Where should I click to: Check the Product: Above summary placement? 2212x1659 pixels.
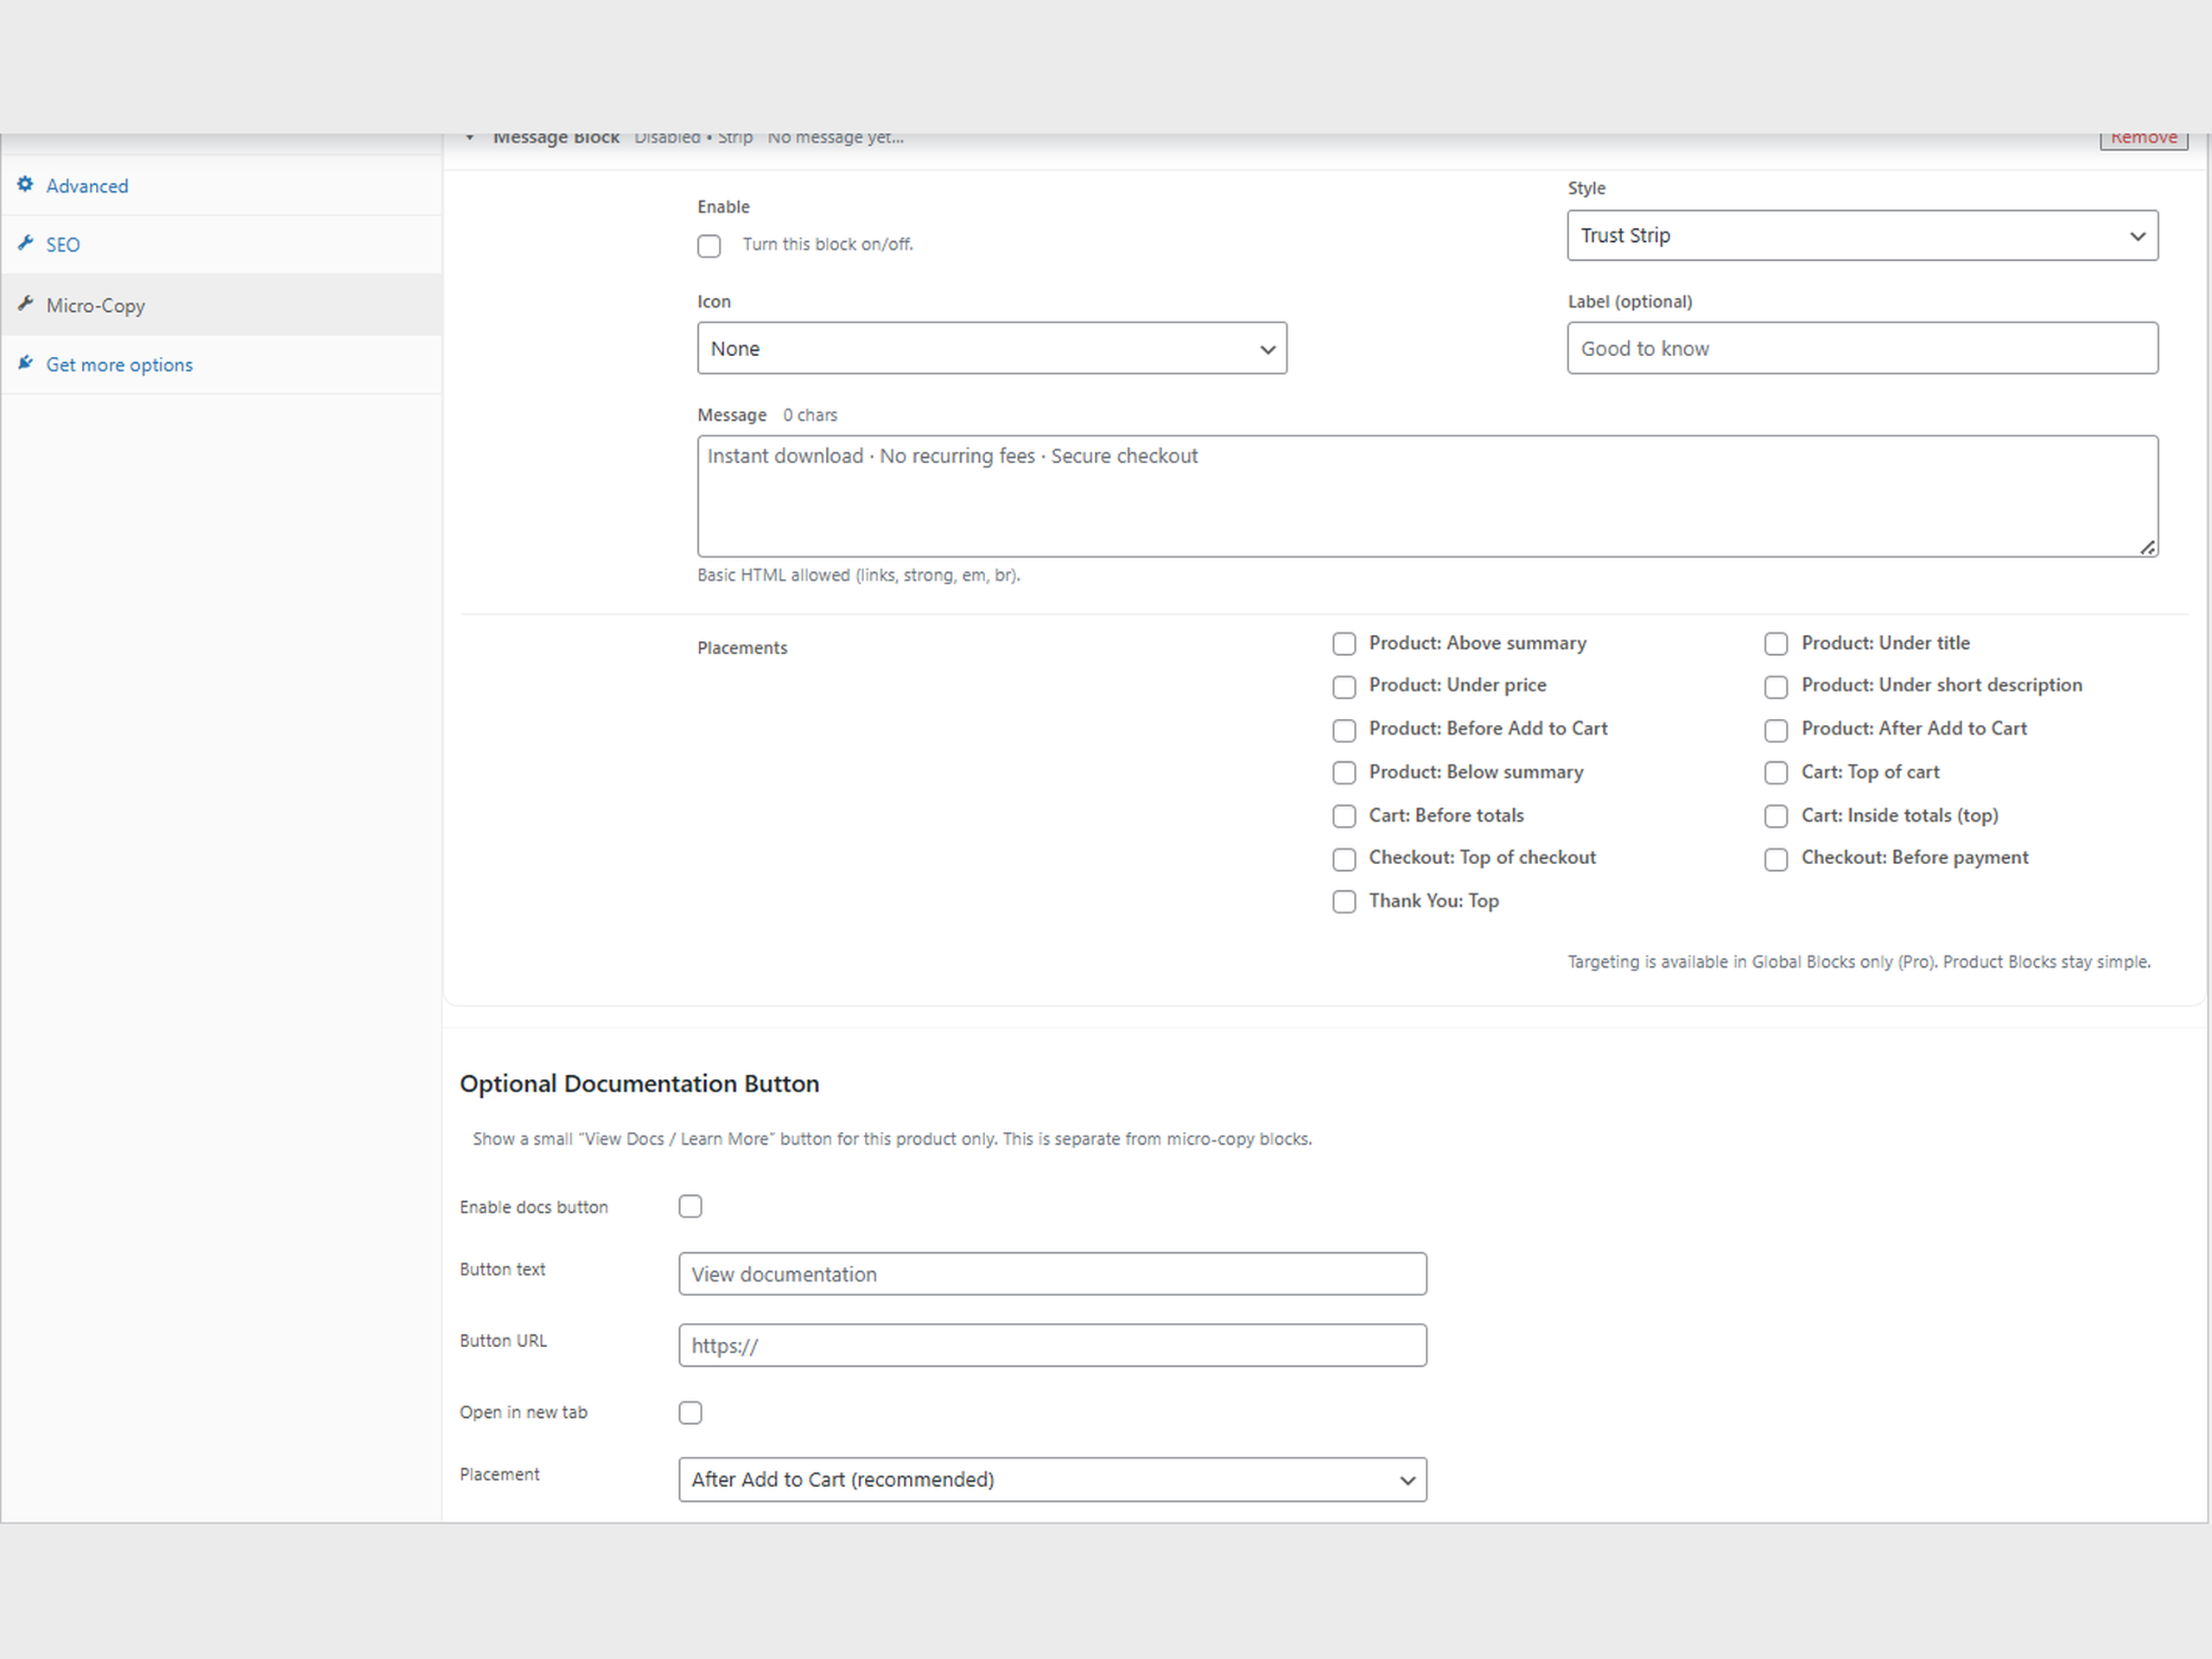click(1344, 644)
